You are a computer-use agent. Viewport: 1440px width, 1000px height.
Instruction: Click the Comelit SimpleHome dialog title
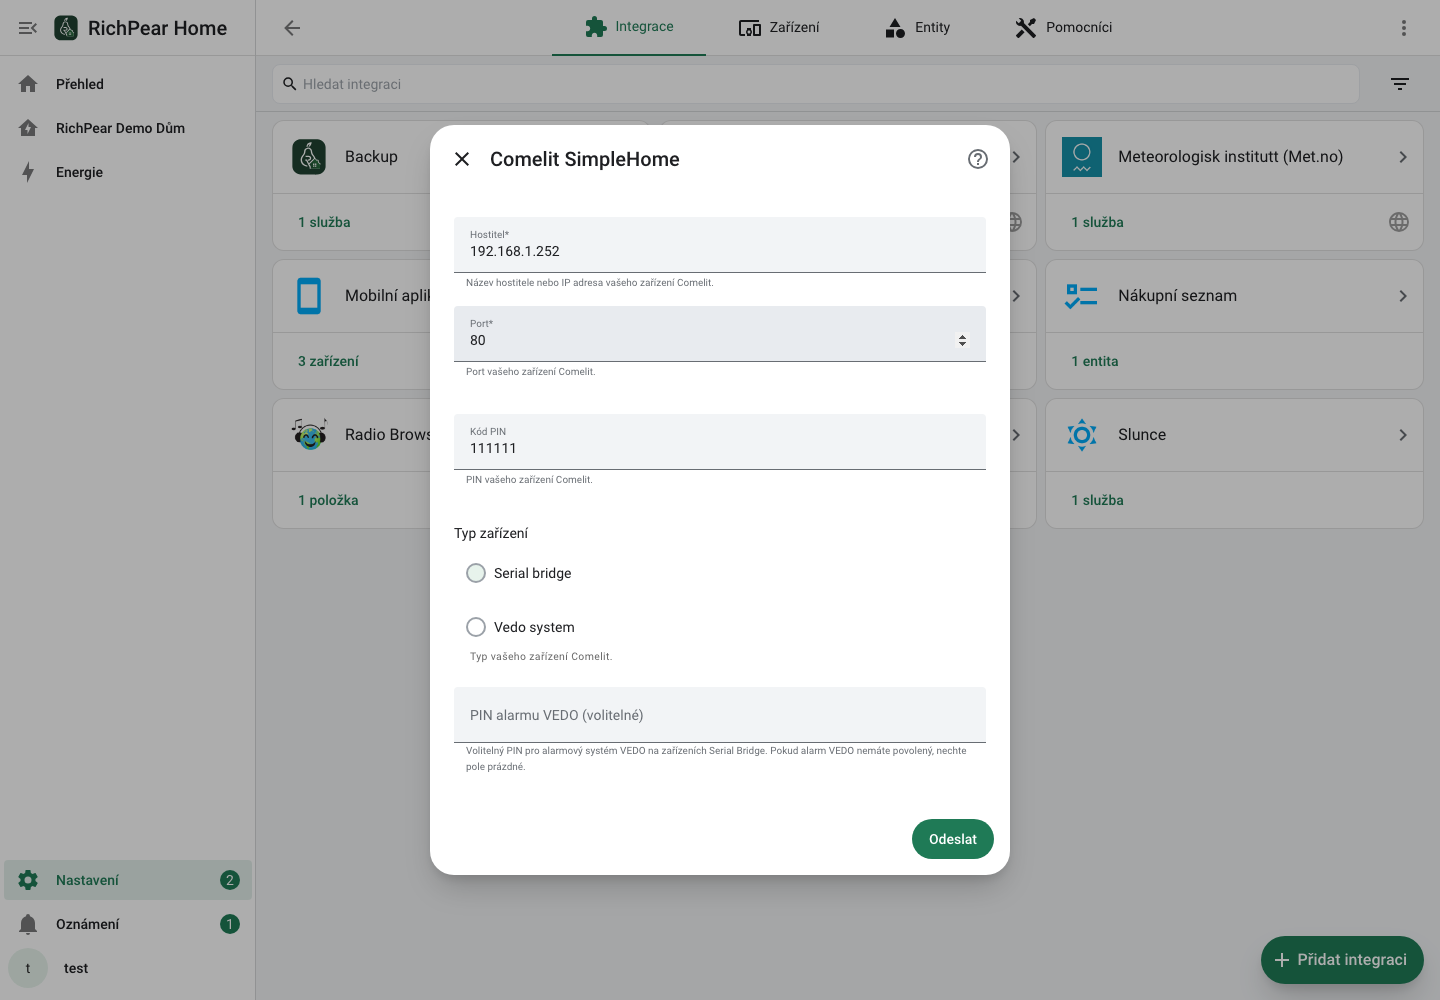click(585, 159)
